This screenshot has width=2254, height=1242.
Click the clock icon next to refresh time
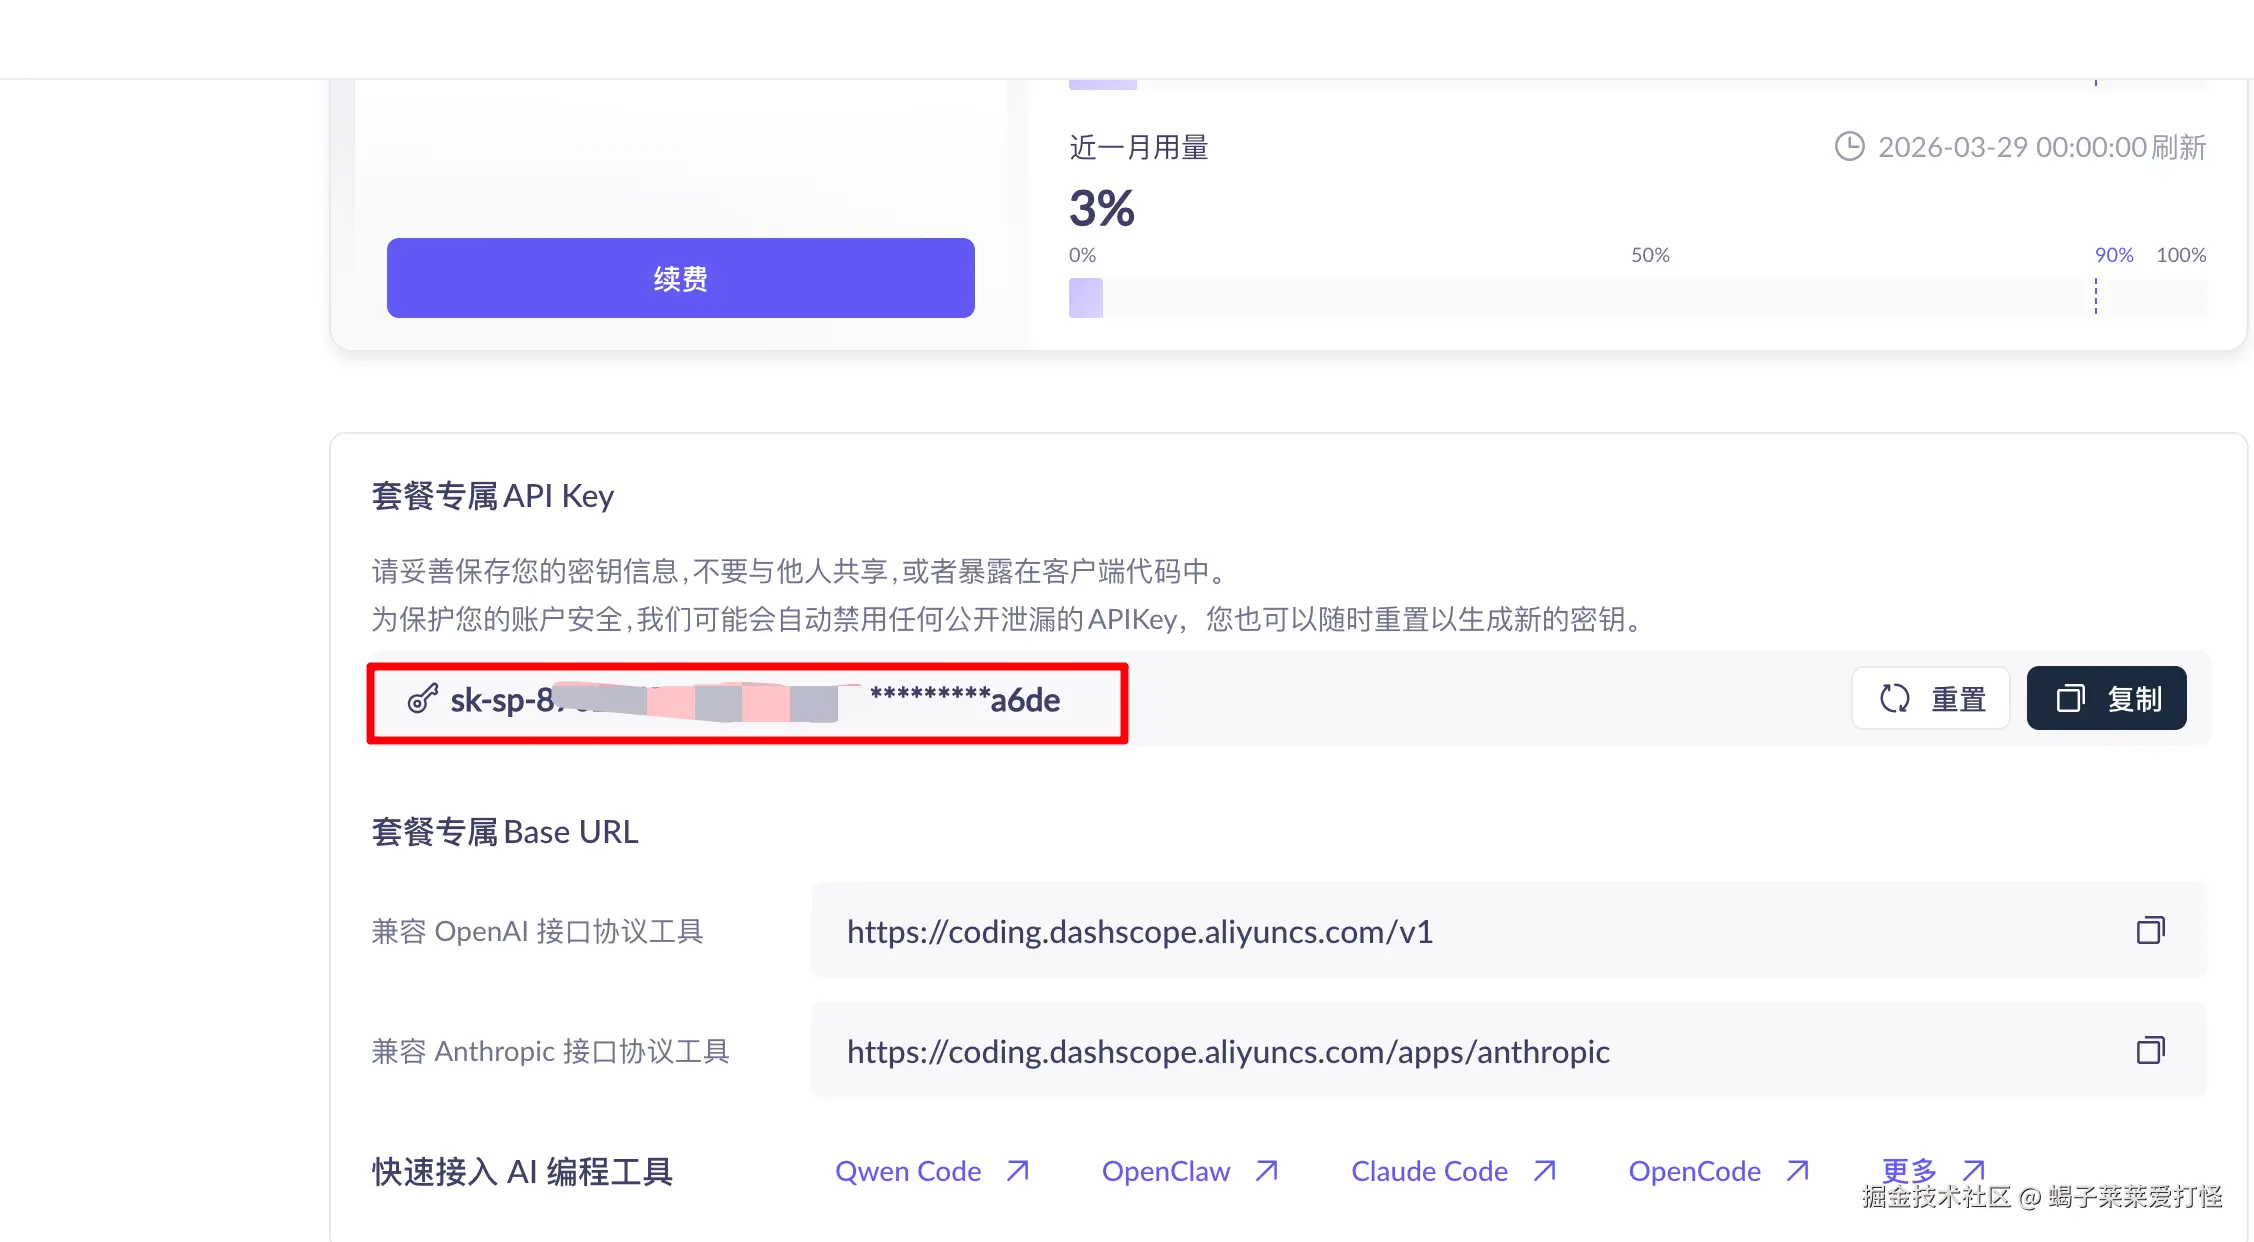click(x=1849, y=146)
